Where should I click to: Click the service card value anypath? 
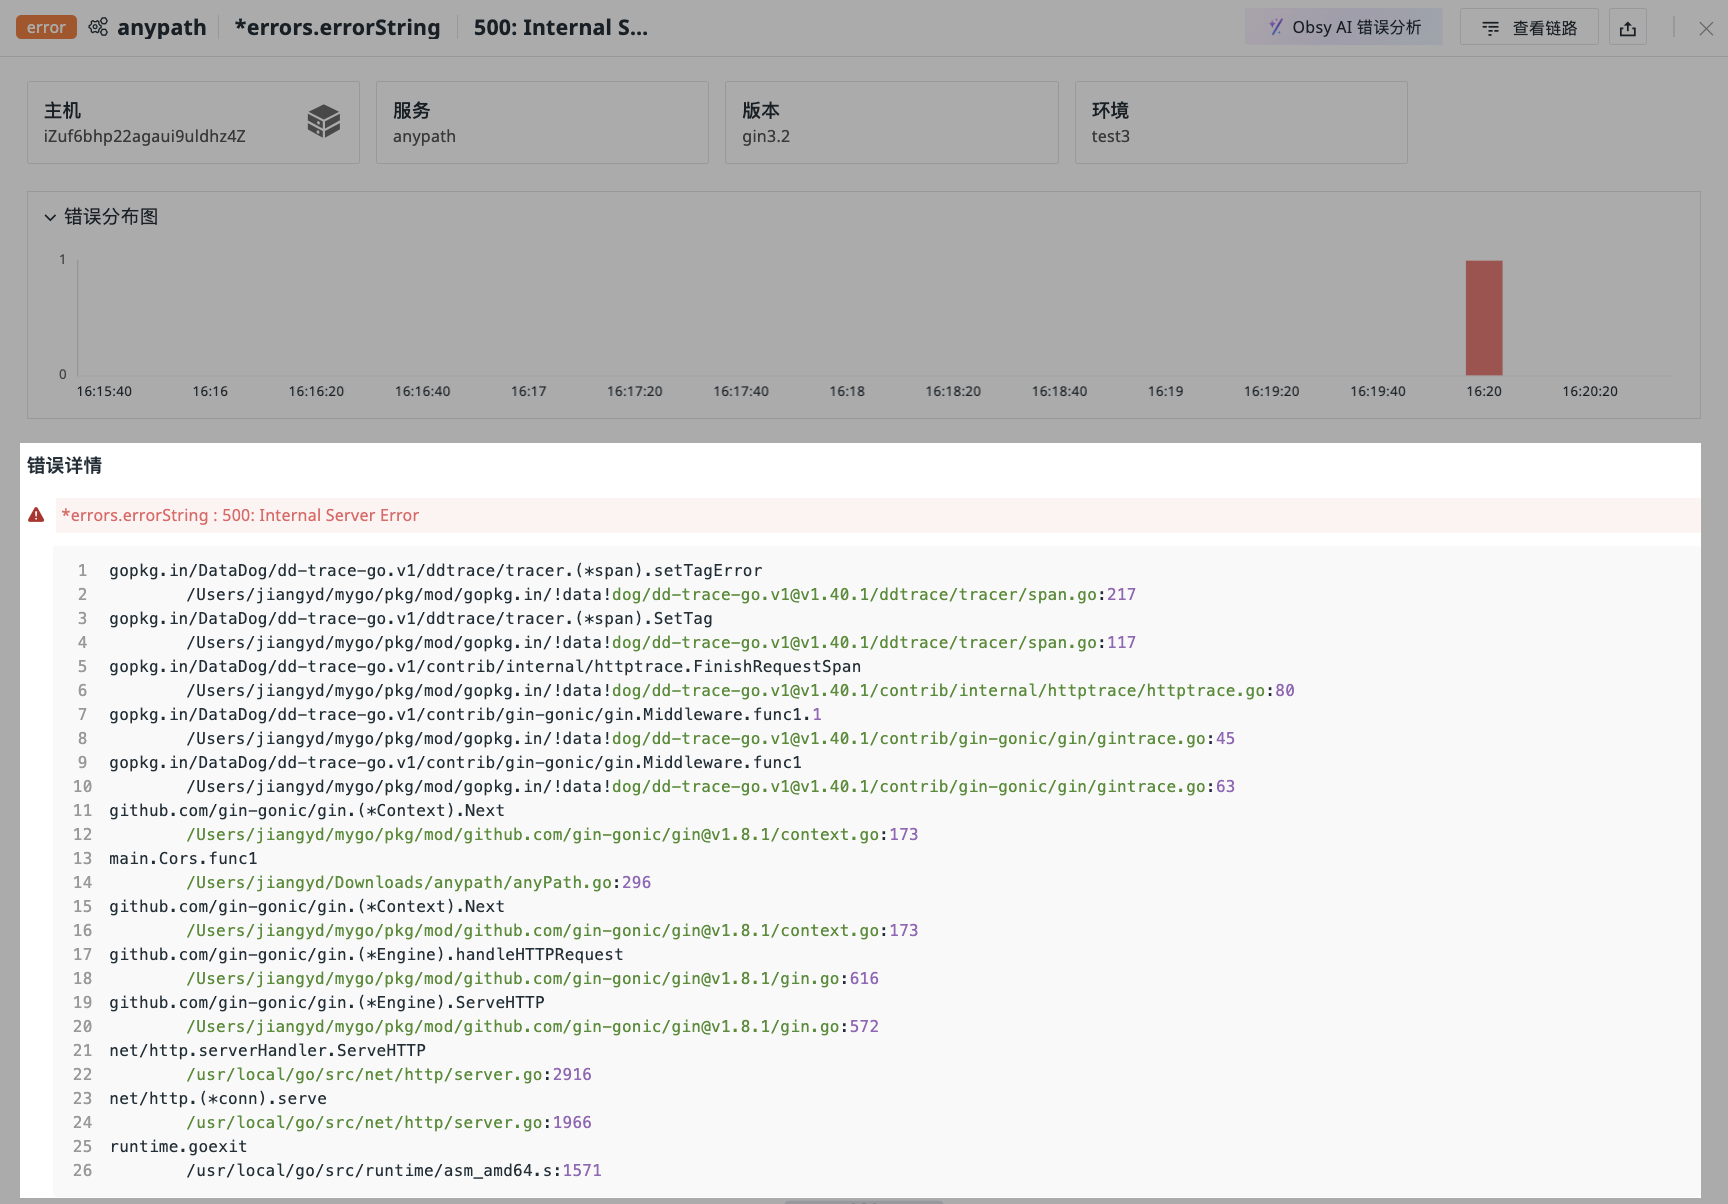click(x=424, y=136)
